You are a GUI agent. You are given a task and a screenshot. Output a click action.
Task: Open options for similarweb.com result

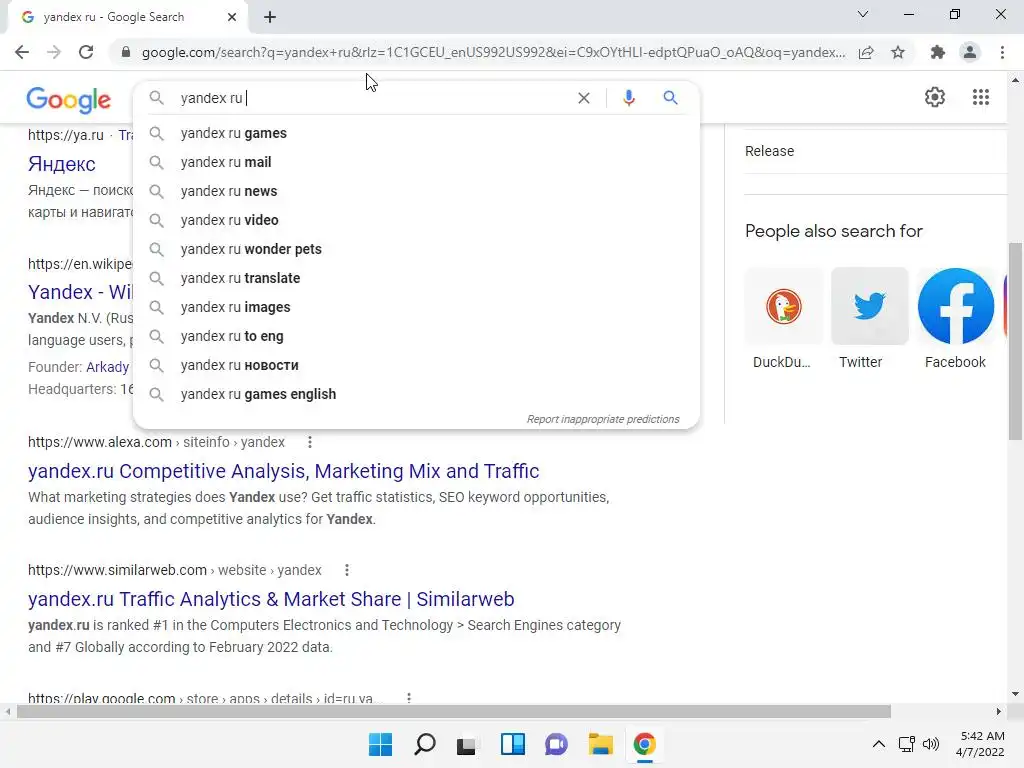point(347,570)
